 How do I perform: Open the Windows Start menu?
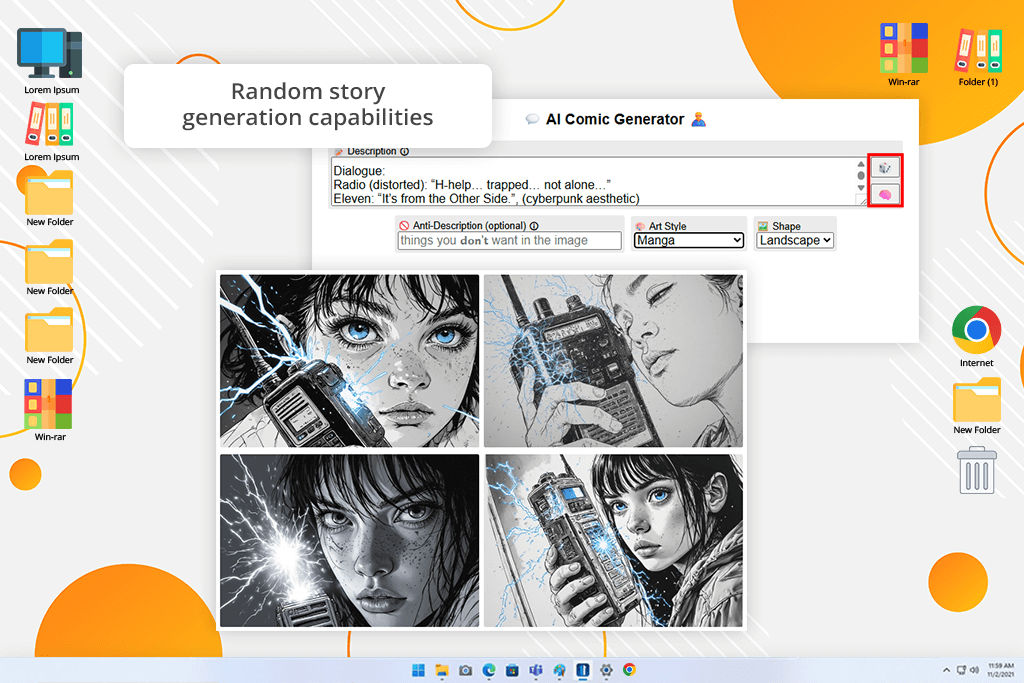419,670
